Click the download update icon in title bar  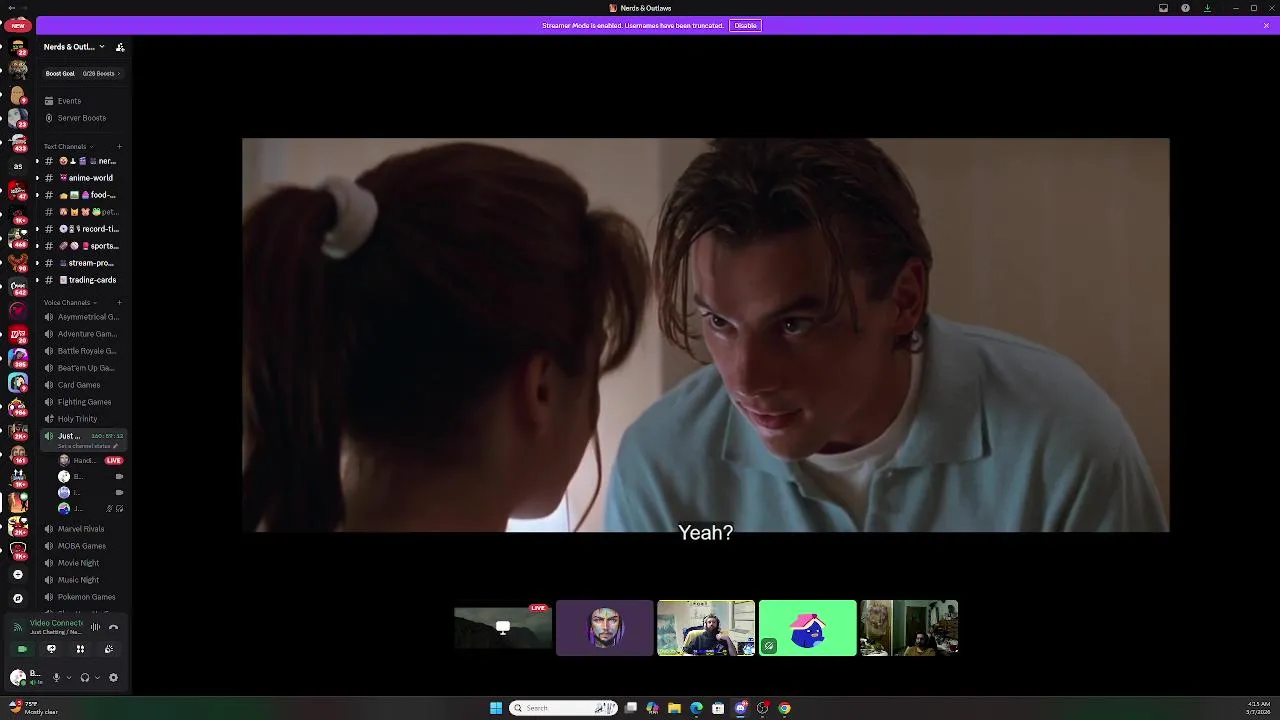(x=1207, y=8)
